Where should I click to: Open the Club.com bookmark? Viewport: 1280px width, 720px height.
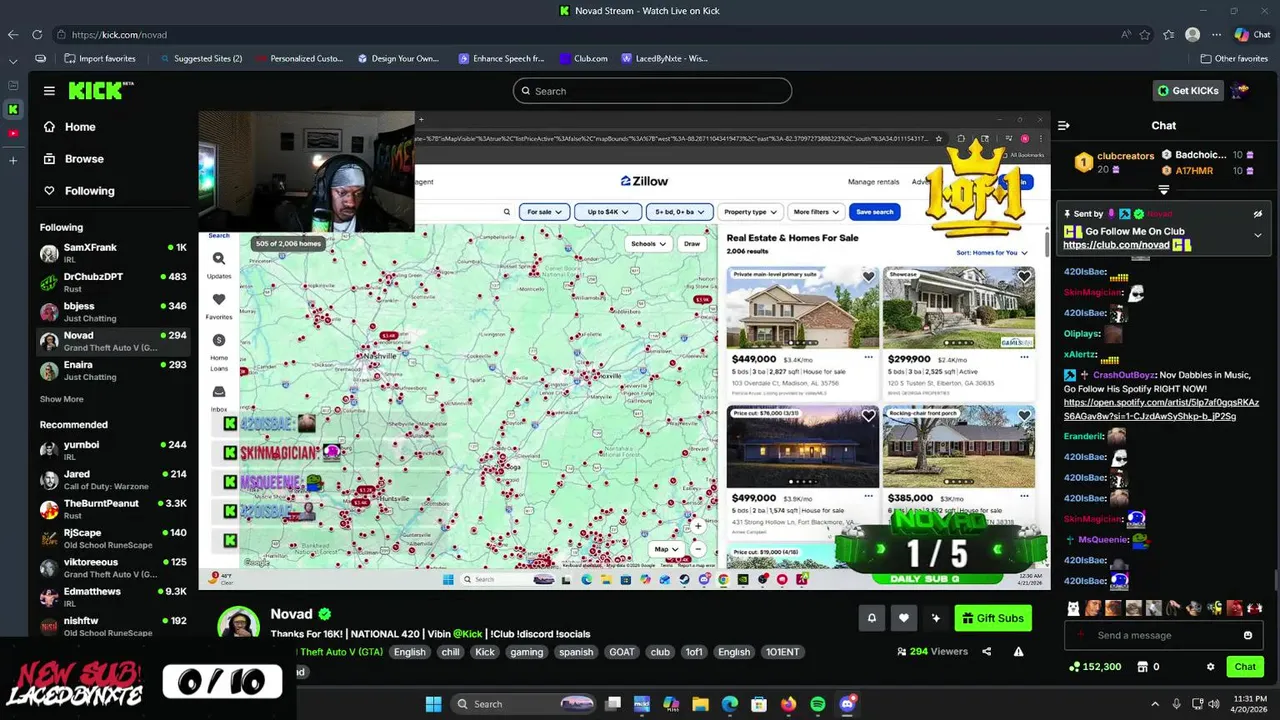584,59
